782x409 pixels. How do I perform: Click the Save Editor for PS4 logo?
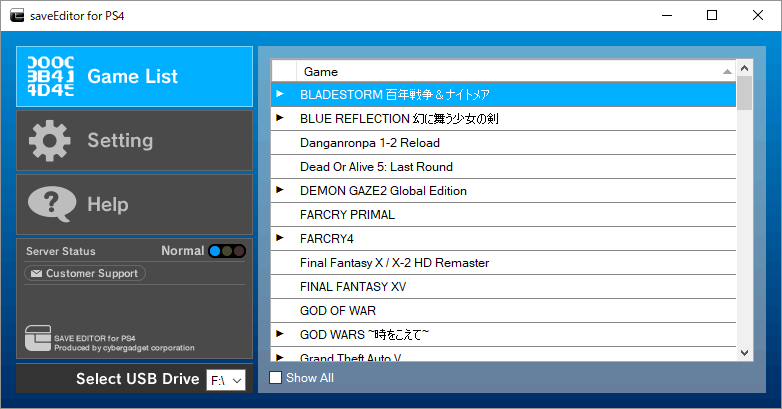click(37, 340)
